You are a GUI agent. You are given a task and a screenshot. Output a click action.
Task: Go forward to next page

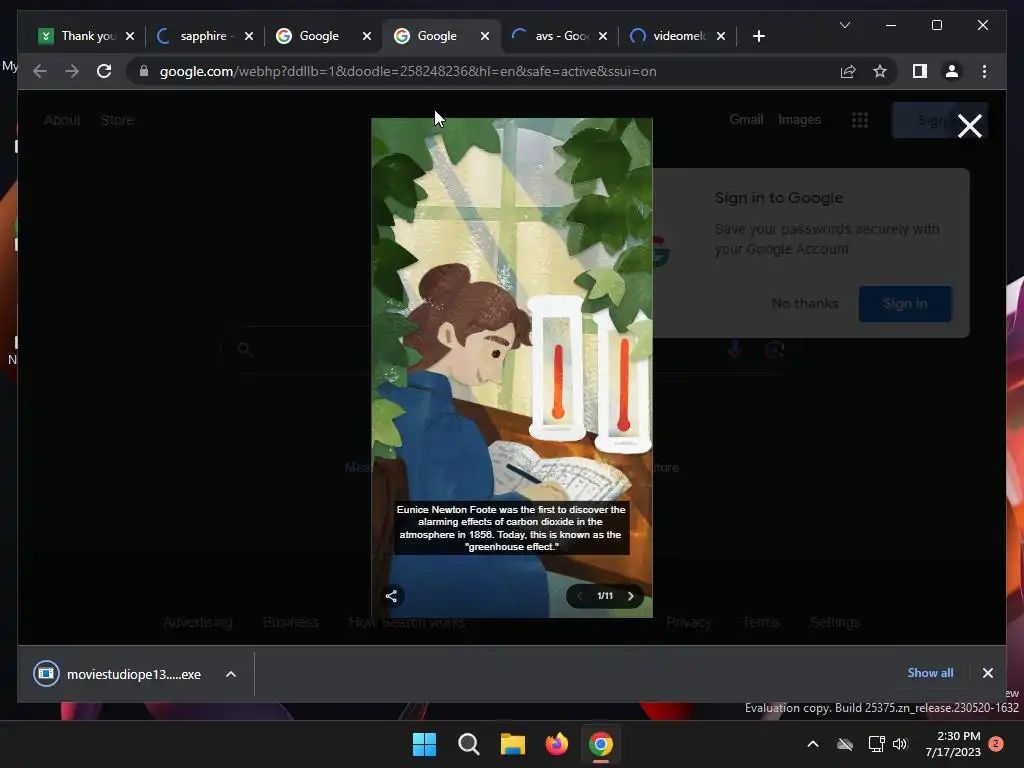[72, 71]
